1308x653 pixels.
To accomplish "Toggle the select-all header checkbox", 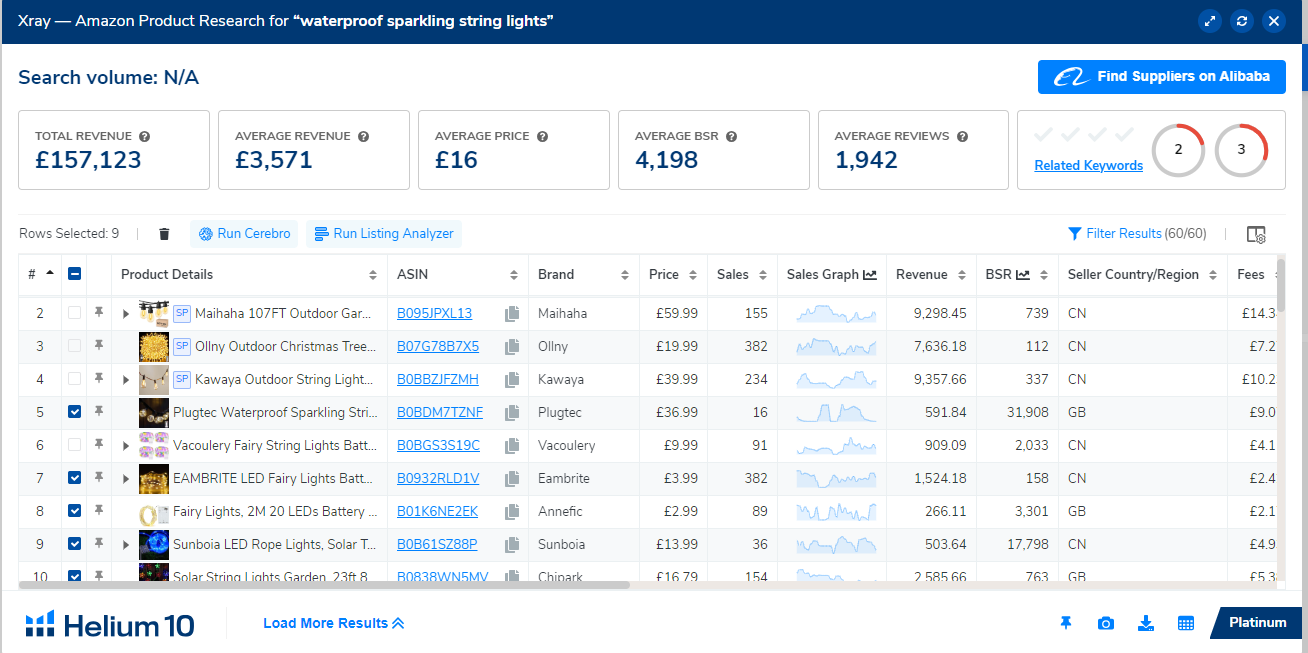I will tap(75, 275).
